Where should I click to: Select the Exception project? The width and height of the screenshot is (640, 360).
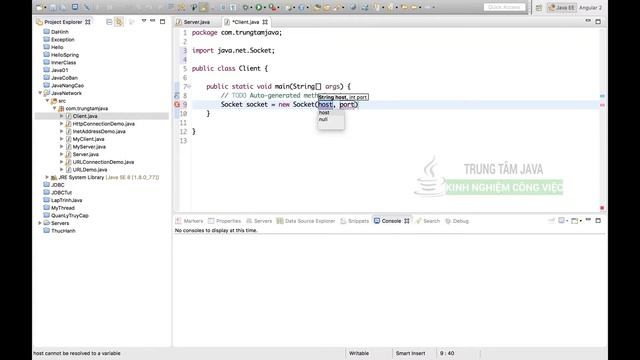pos(62,40)
